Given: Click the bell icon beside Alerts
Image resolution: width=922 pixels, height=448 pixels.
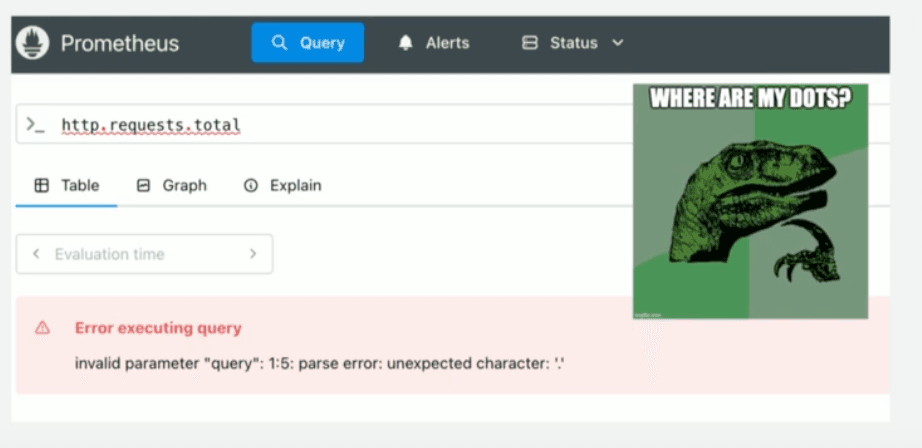Looking at the screenshot, I should [406, 43].
